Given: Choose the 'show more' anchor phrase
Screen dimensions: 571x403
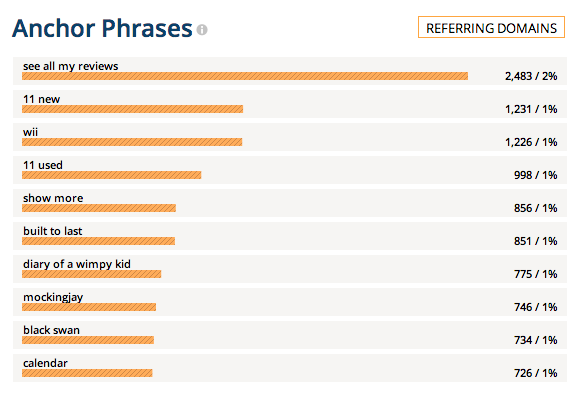Looking at the screenshot, I should [x=53, y=198].
